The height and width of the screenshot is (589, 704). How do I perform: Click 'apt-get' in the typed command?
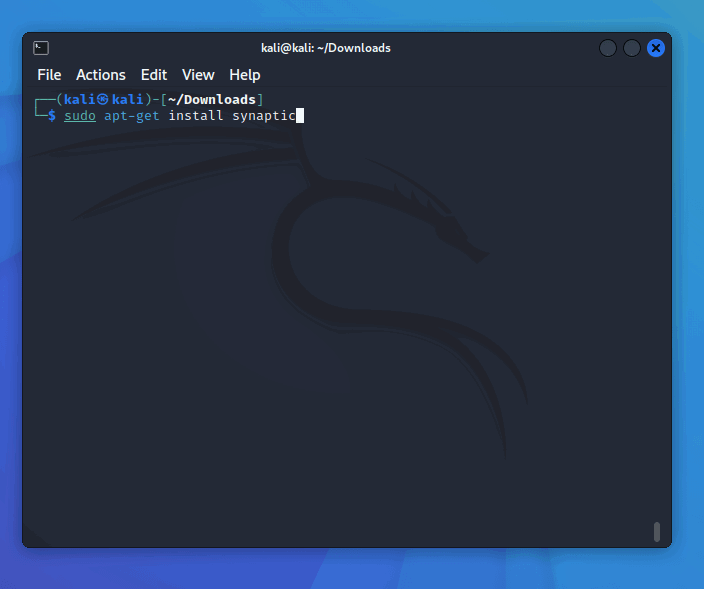coord(132,116)
